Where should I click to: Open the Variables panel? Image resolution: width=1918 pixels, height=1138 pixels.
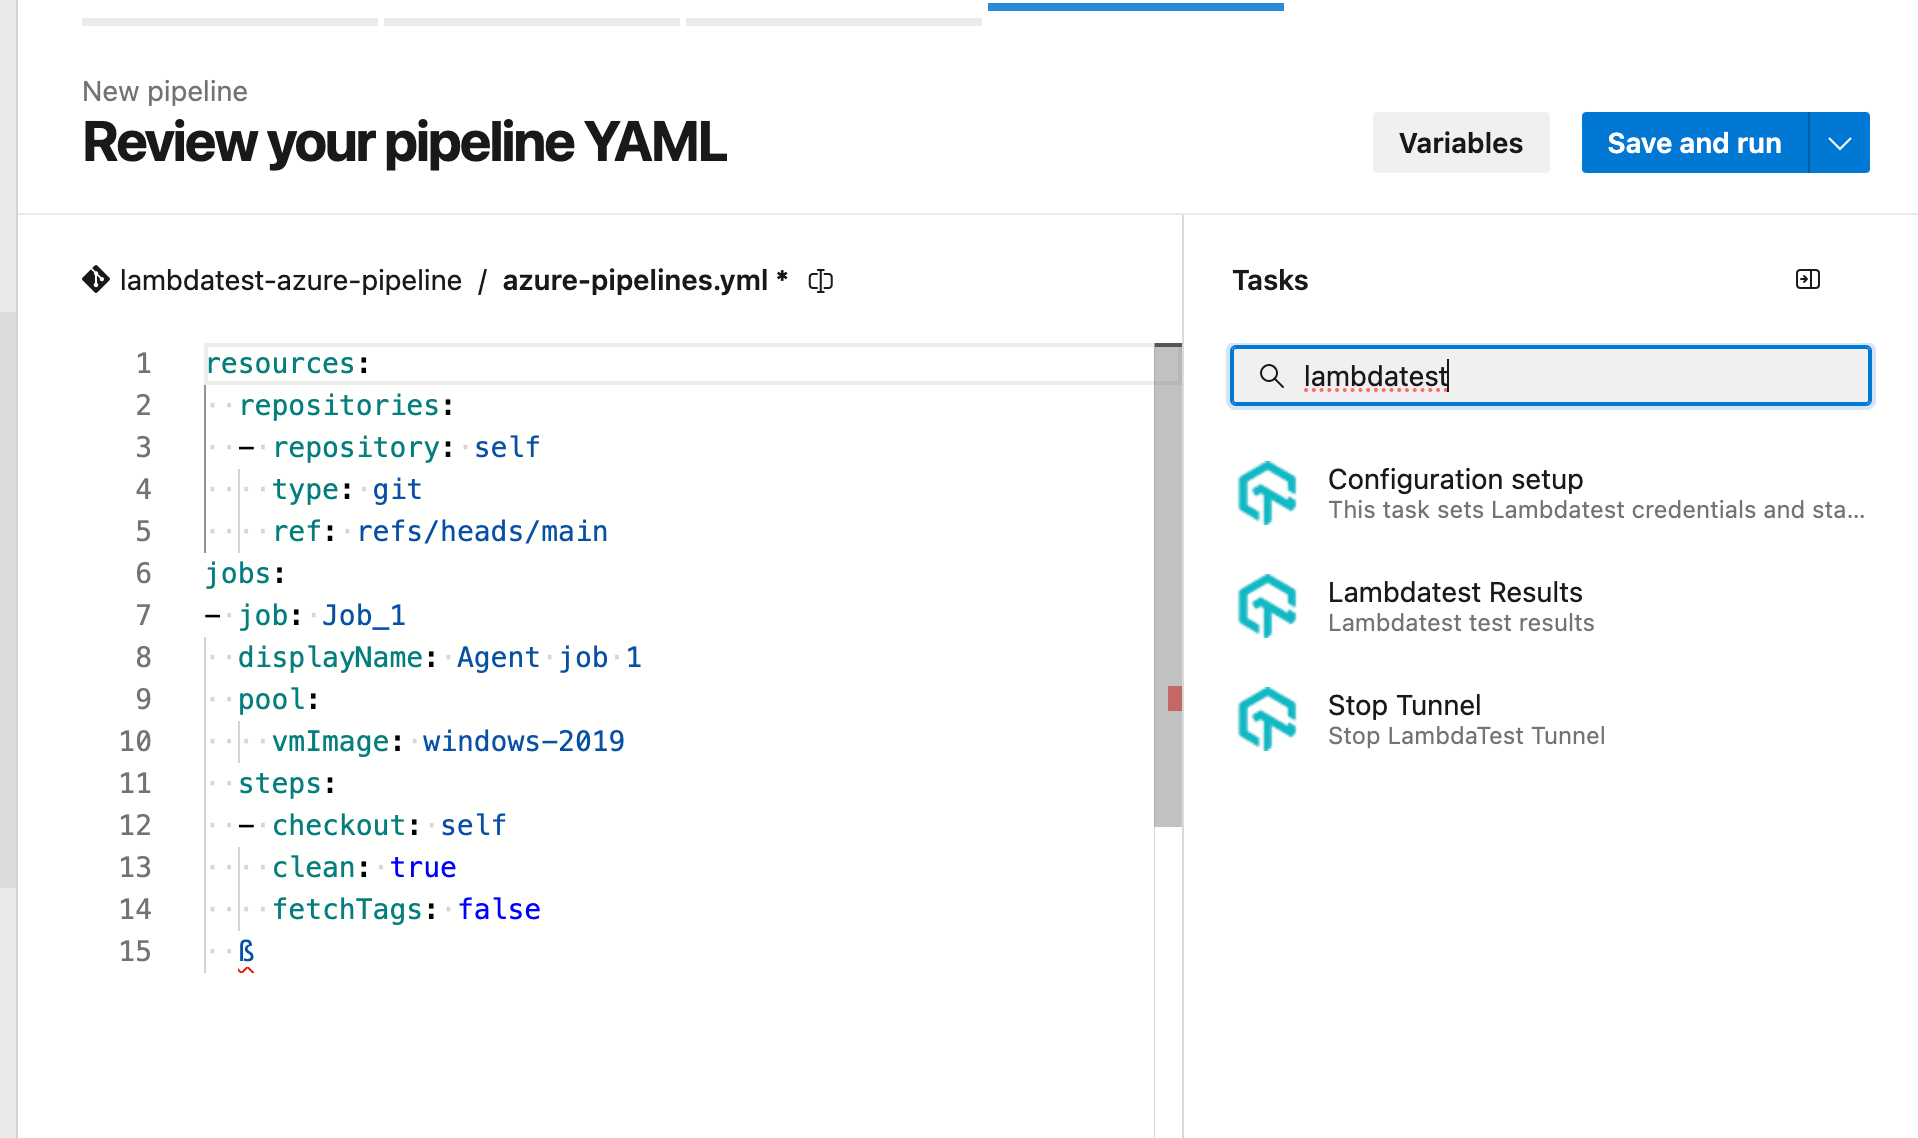1461,142
